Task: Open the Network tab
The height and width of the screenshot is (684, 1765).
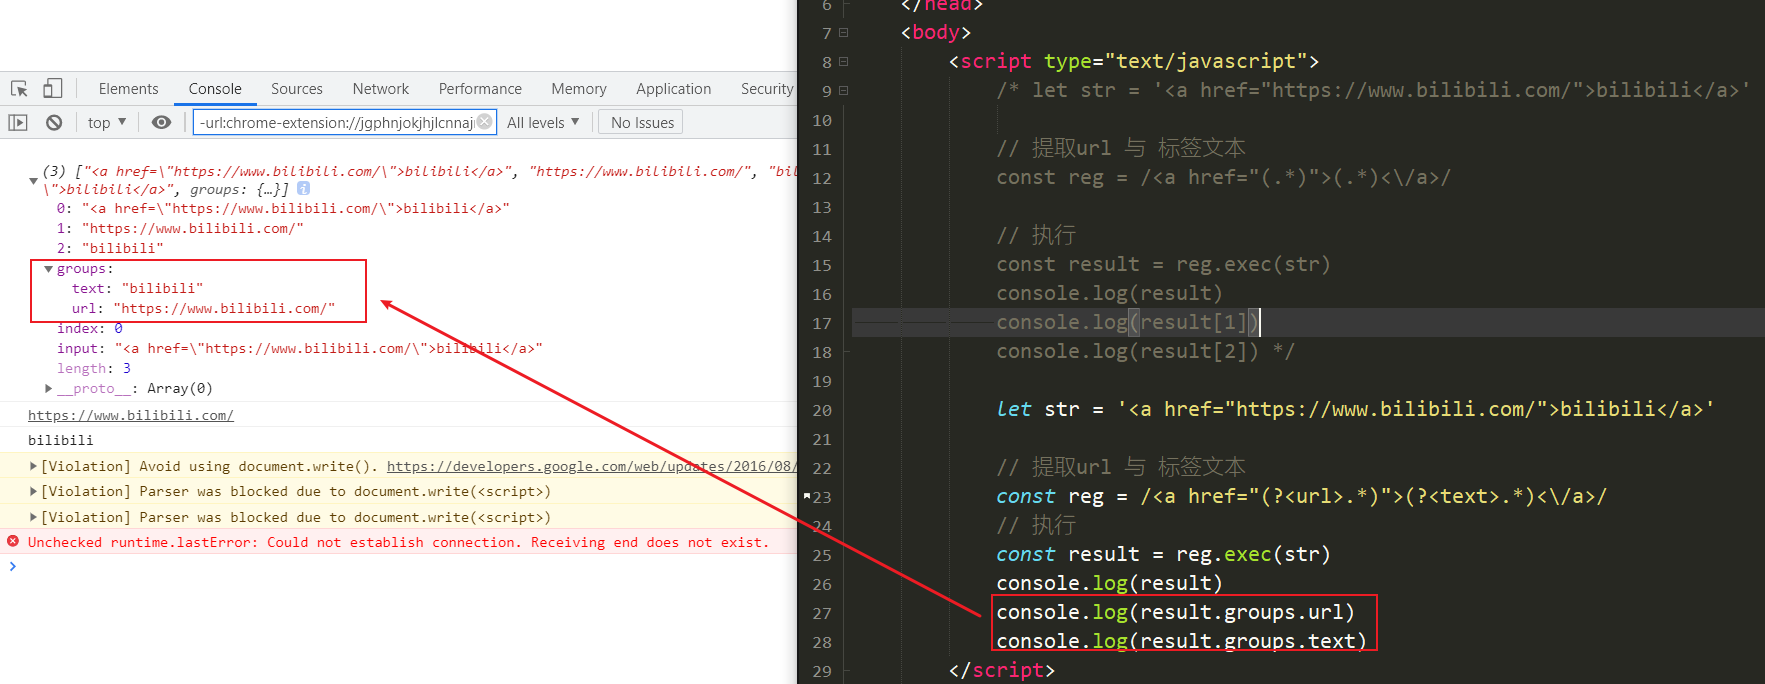Action: tap(381, 89)
